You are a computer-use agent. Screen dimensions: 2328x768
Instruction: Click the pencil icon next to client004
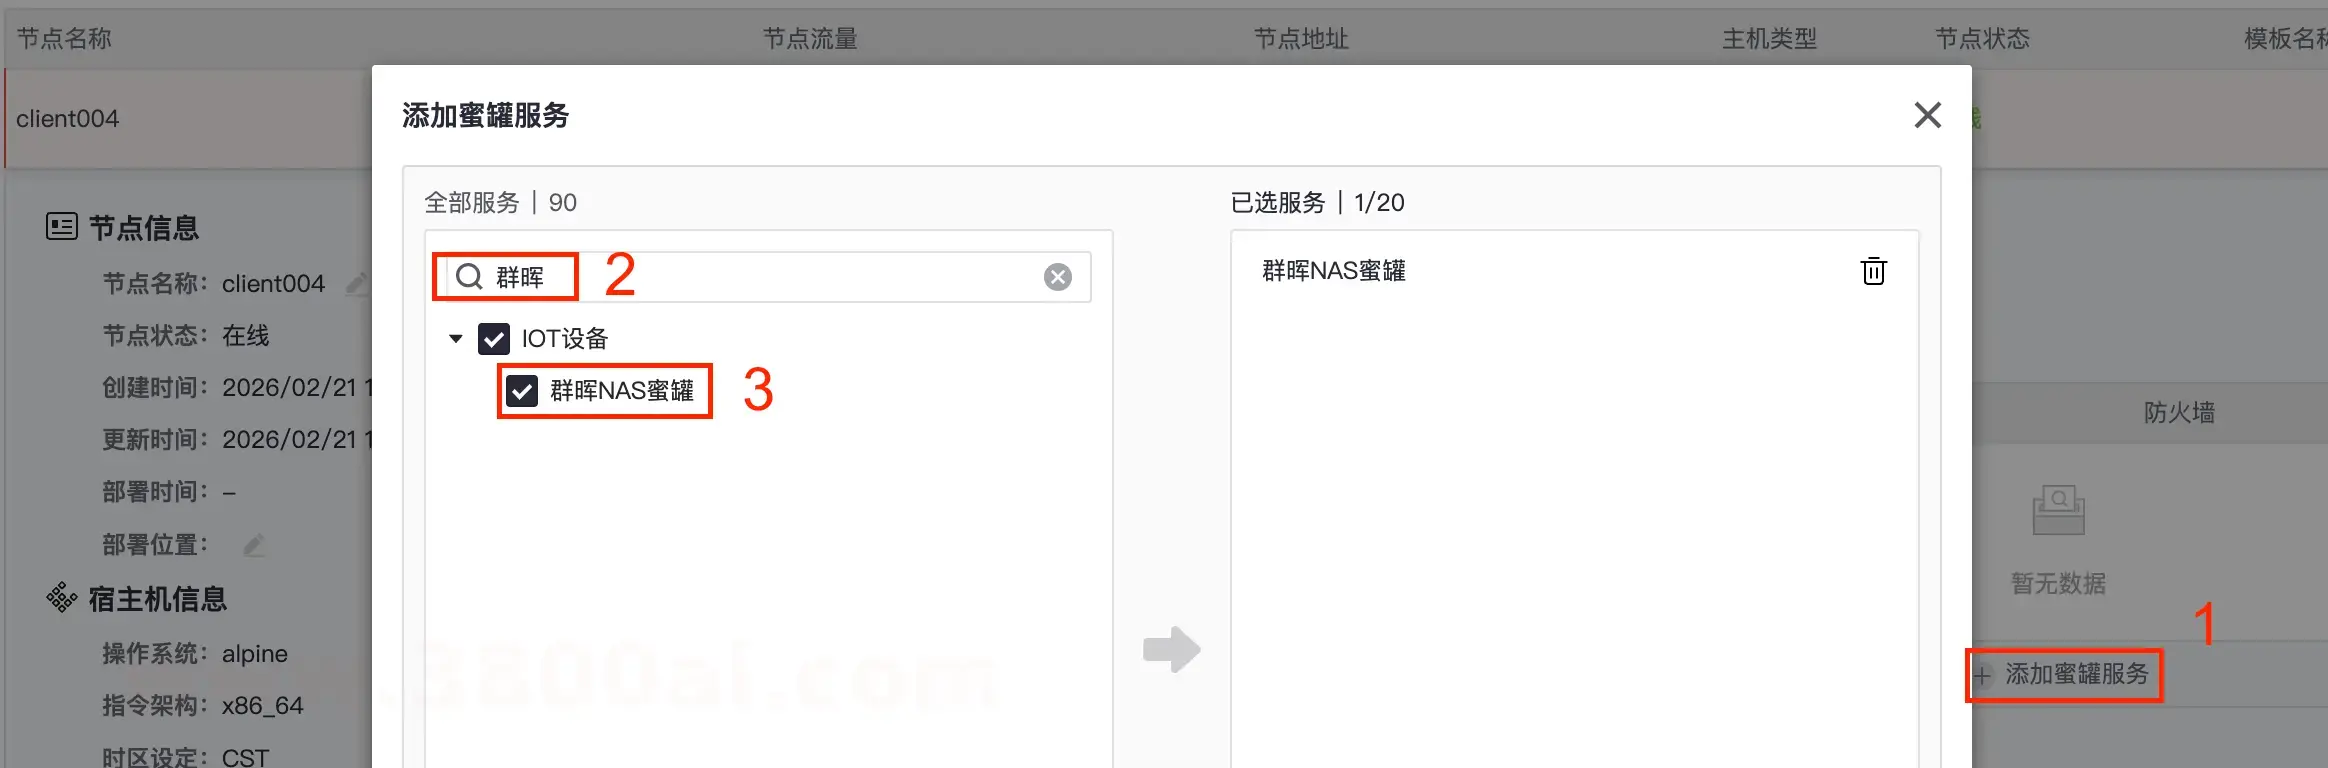coord(357,284)
